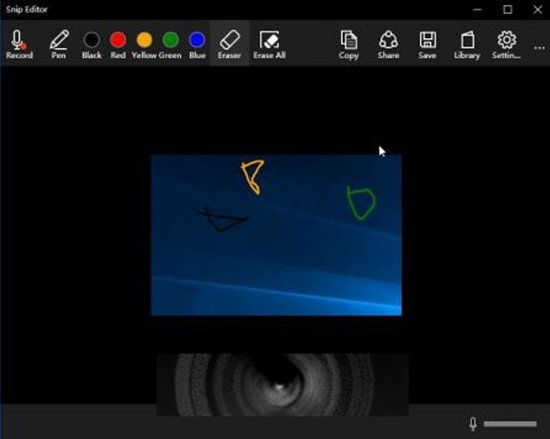Viewport: 550px width, 439px height.
Task: Choose the Blue ink color
Action: (x=197, y=44)
